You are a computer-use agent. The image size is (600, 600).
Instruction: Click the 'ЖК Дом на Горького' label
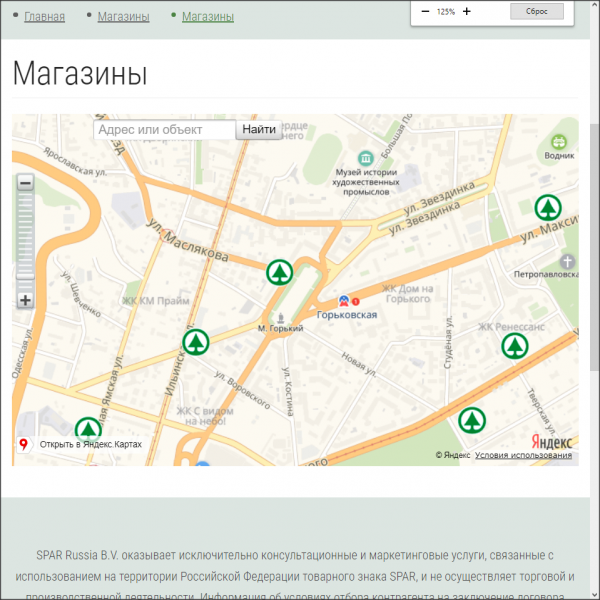pos(408,293)
